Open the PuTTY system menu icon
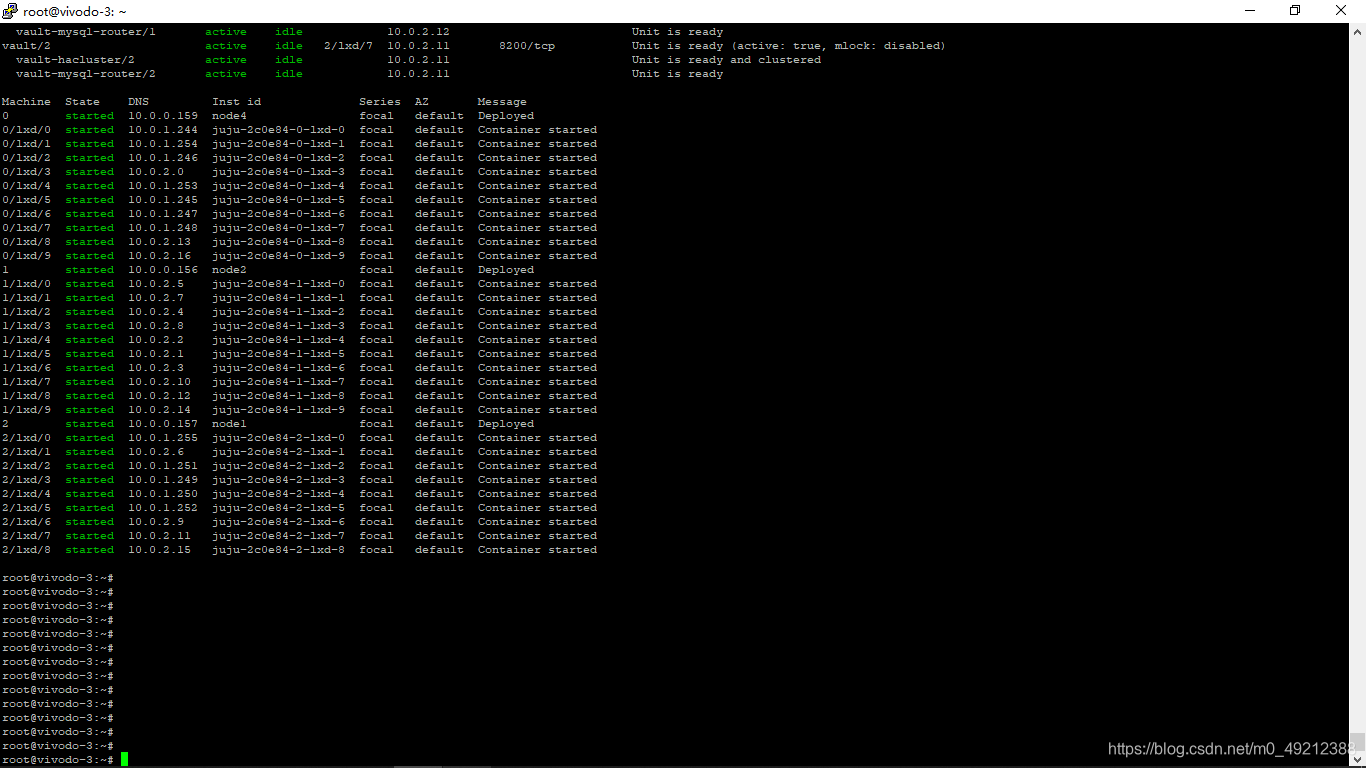This screenshot has height=768, width=1366. [x=10, y=11]
